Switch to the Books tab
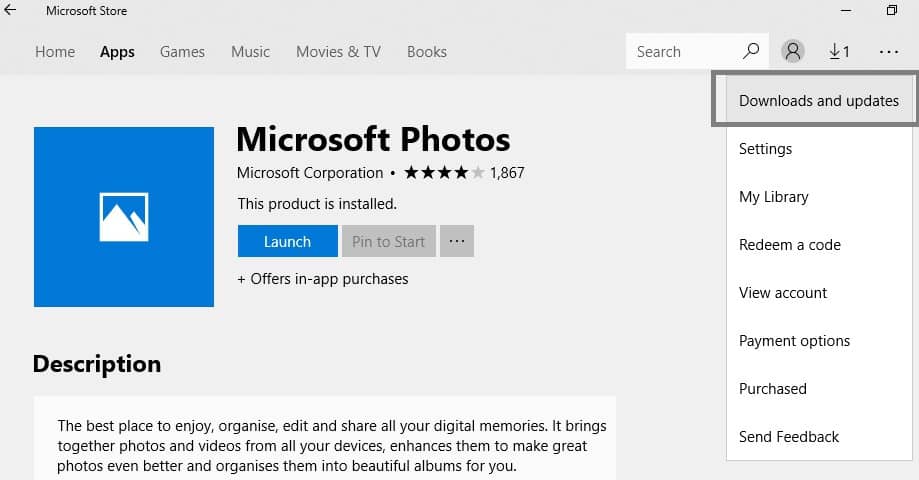This screenshot has height=480, width=919. pyautogui.click(x=427, y=52)
